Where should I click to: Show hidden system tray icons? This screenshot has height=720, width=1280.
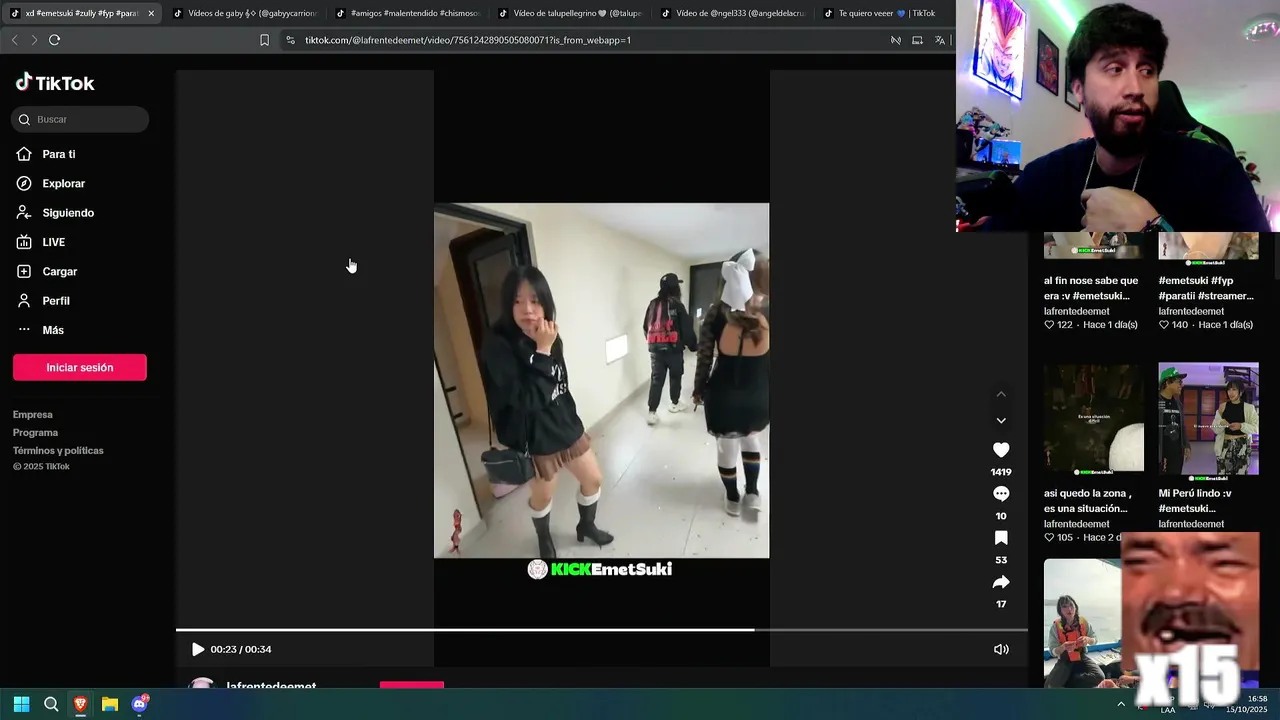coord(1121,704)
